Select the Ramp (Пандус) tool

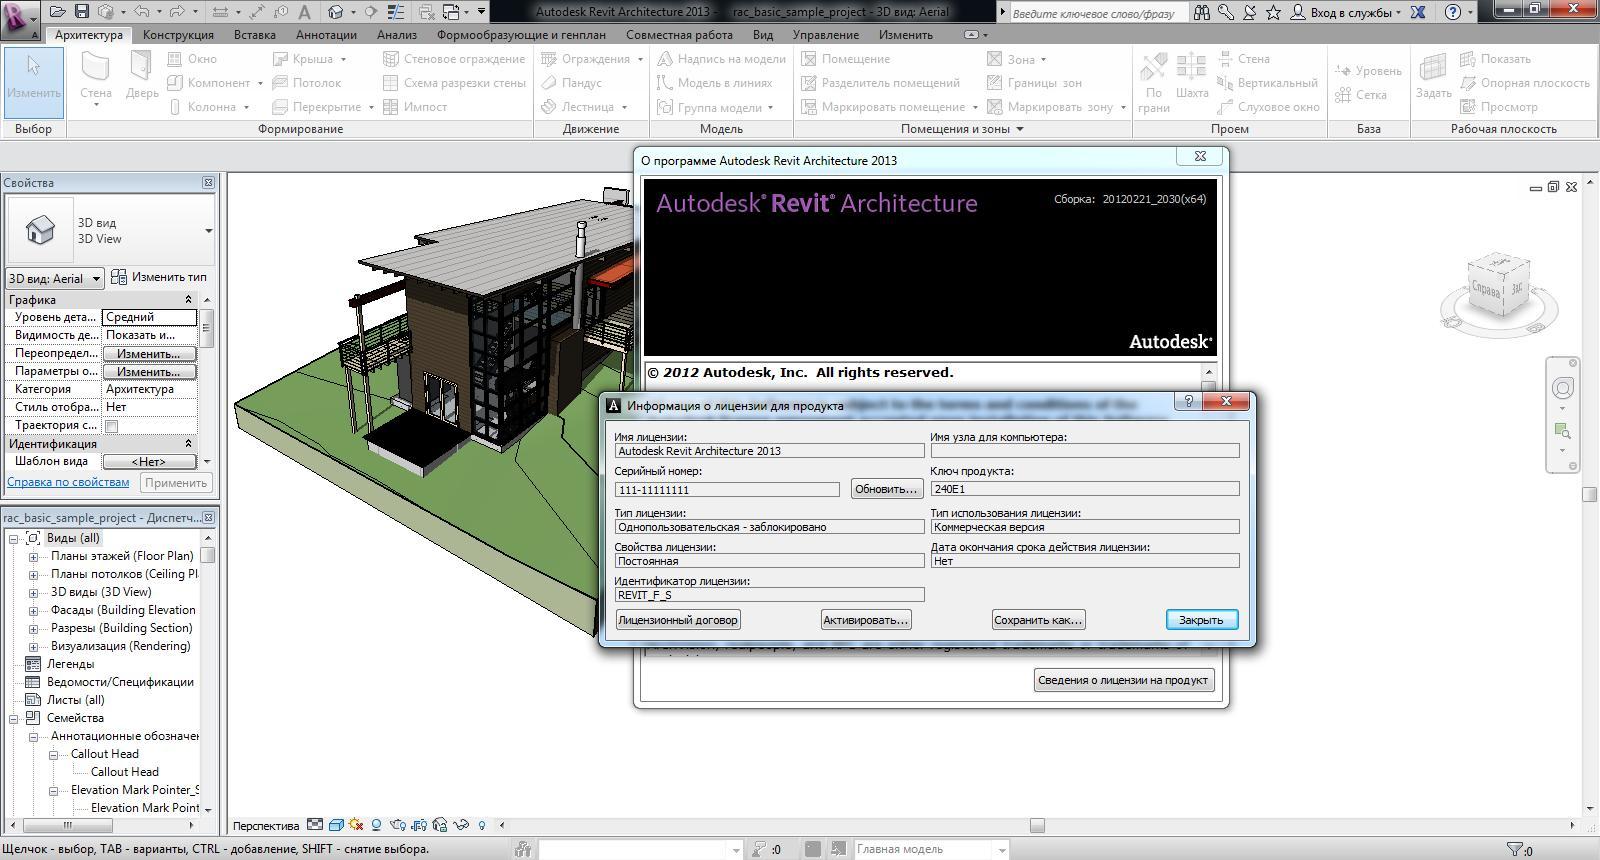click(x=571, y=83)
